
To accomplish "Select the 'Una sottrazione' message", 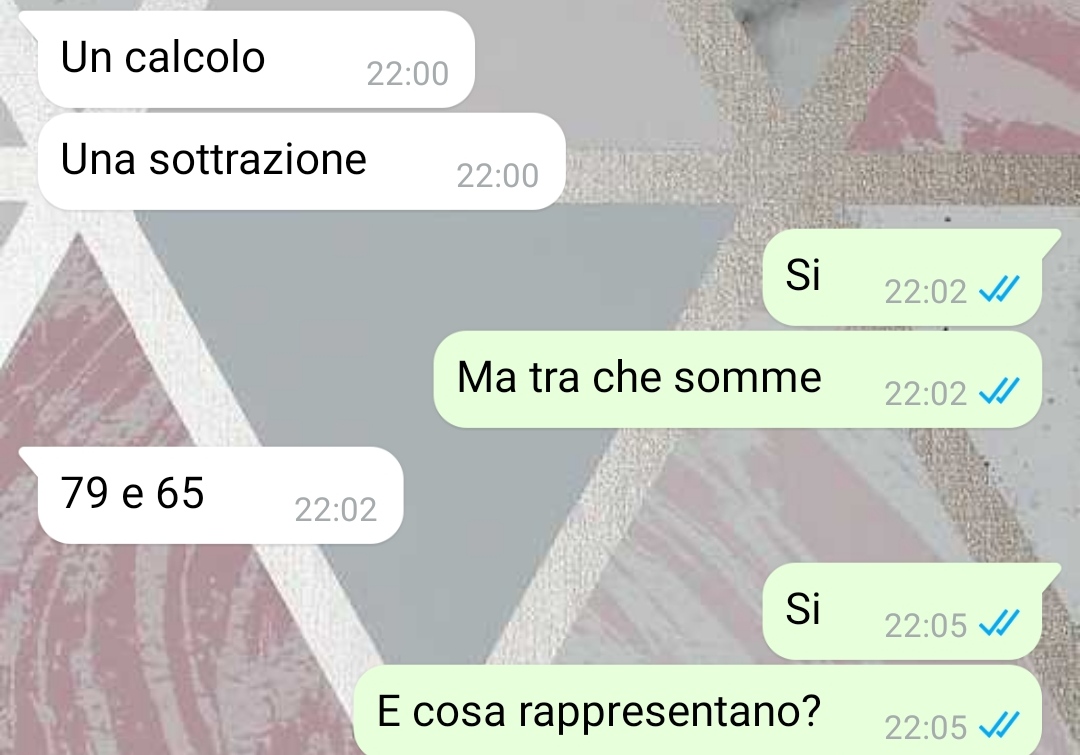I will 301,161.
